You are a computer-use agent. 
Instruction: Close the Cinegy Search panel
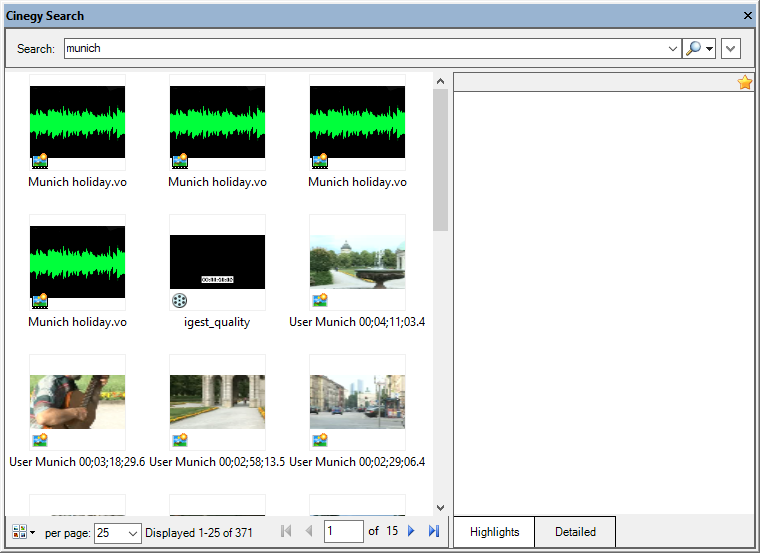(x=748, y=16)
